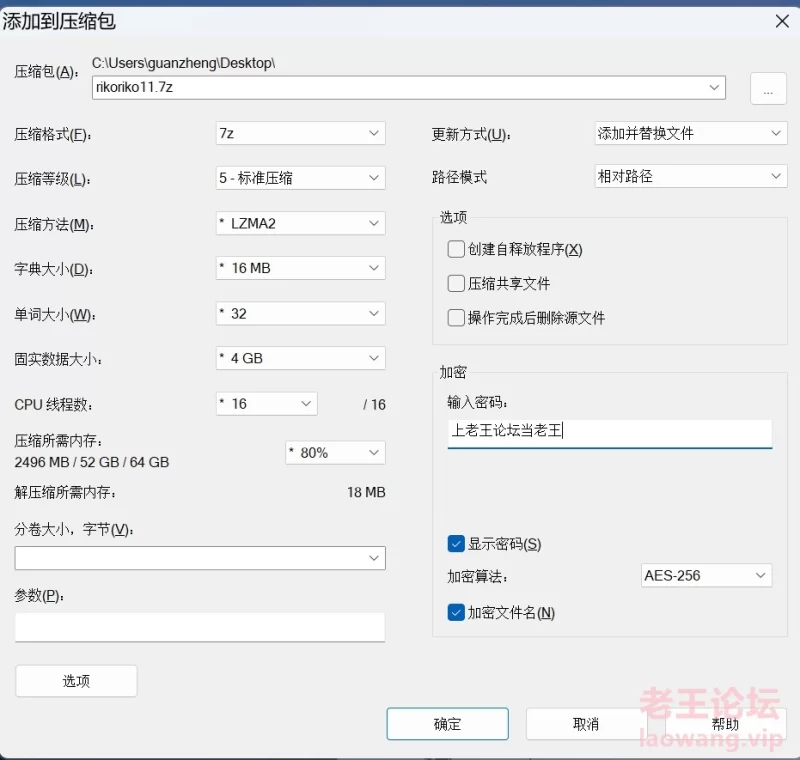
Task: Open the dictionary size dropdown 16 MB
Action: (301, 268)
